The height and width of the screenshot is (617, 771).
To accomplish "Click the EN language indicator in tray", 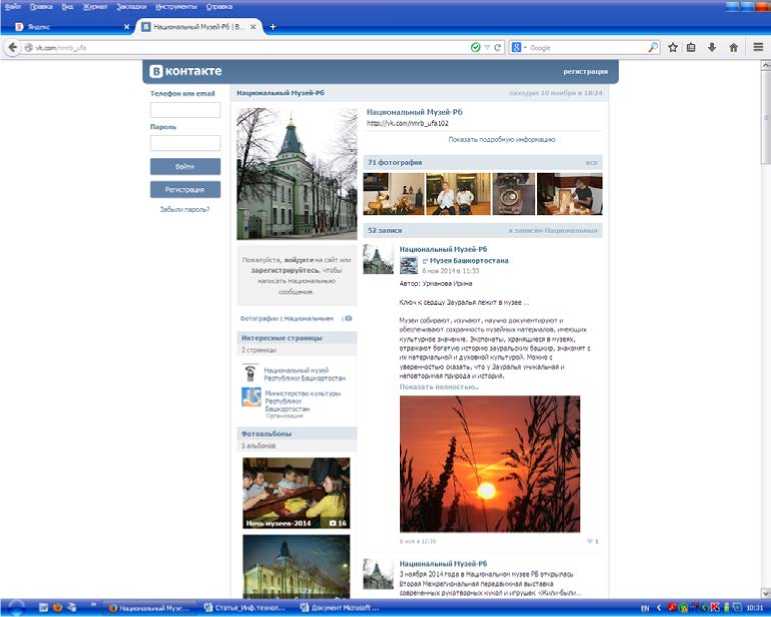I will point(645,608).
